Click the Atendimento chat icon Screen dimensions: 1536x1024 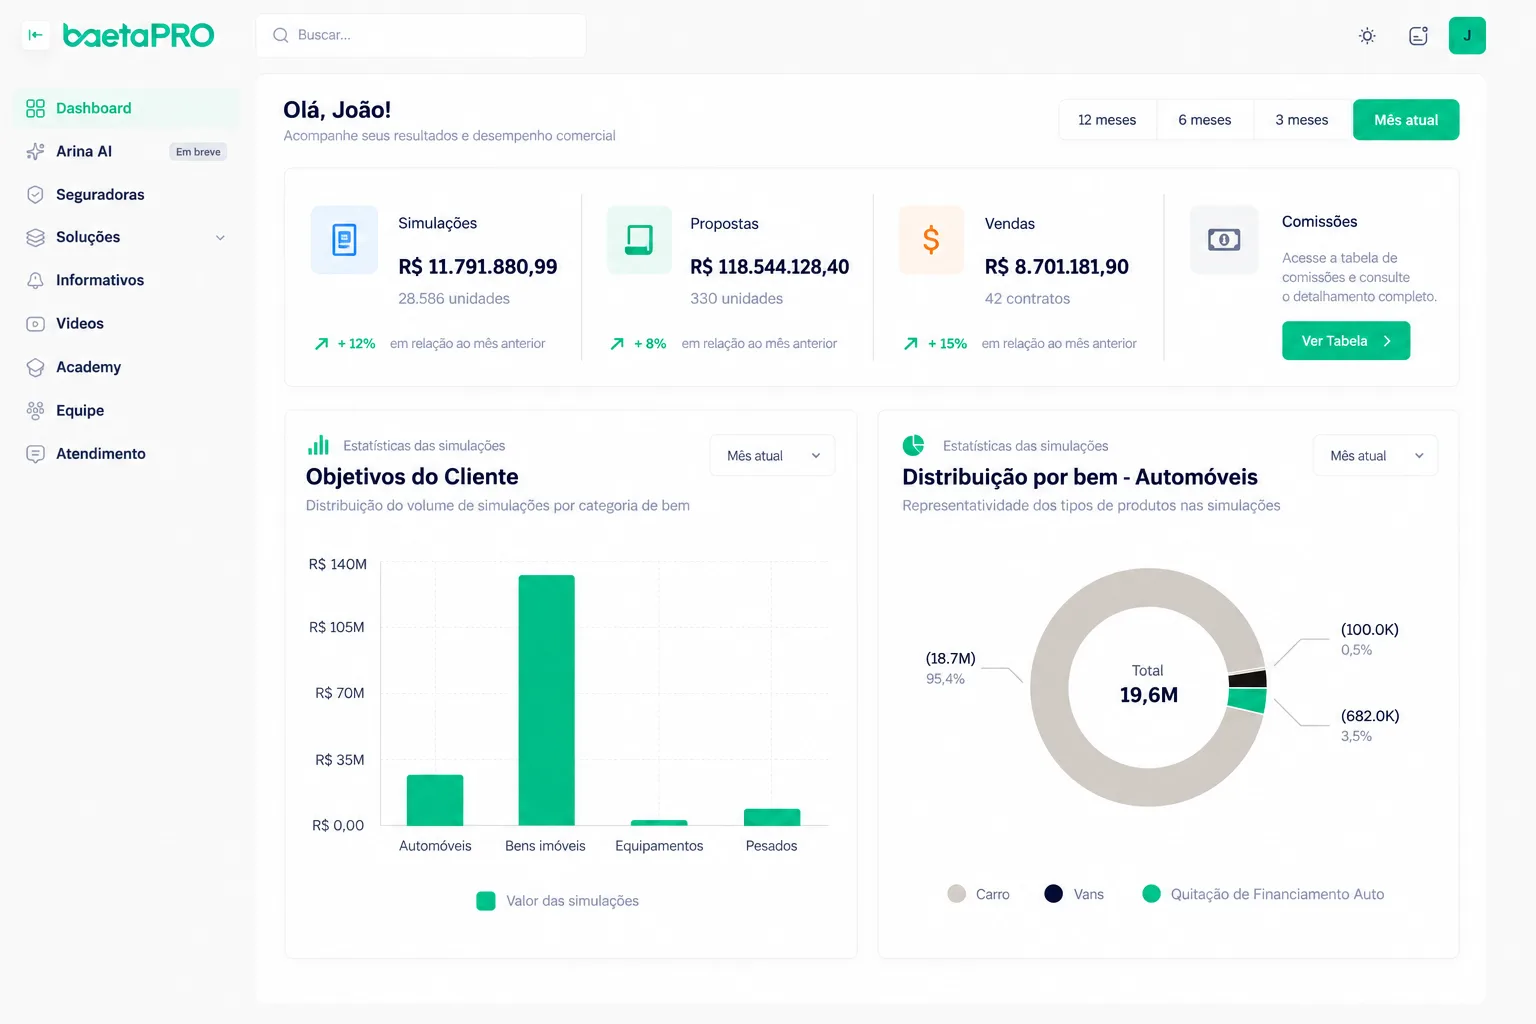coord(35,454)
